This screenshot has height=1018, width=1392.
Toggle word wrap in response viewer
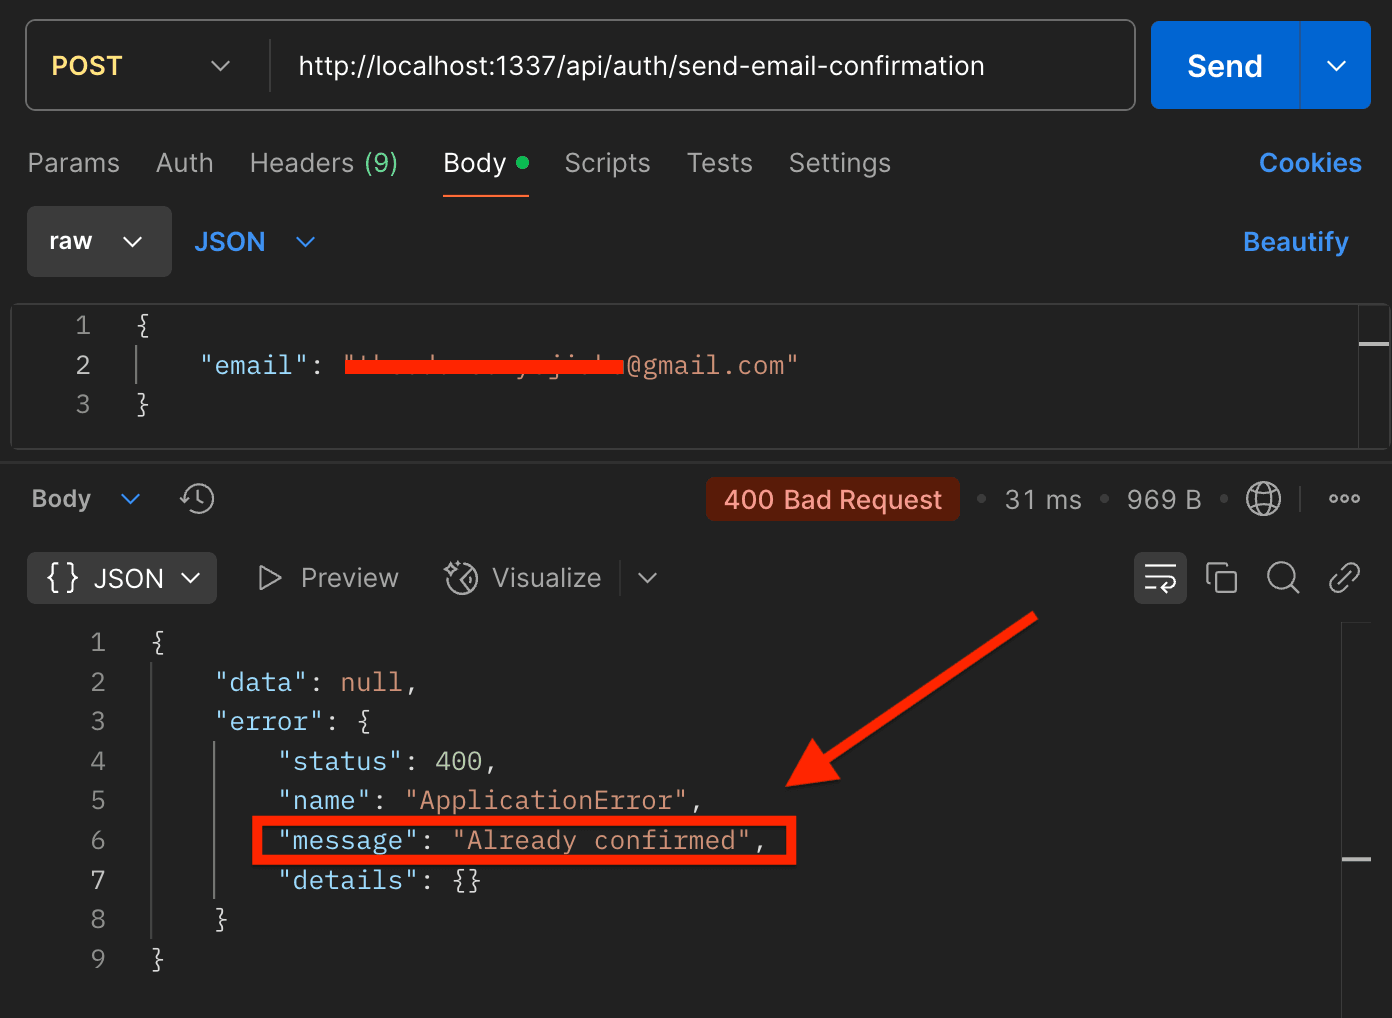click(x=1160, y=578)
